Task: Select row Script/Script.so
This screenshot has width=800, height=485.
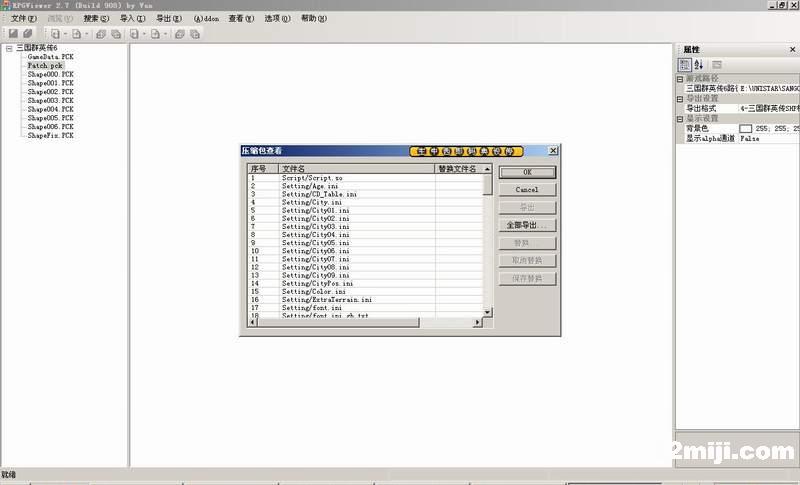Action: tap(365, 178)
